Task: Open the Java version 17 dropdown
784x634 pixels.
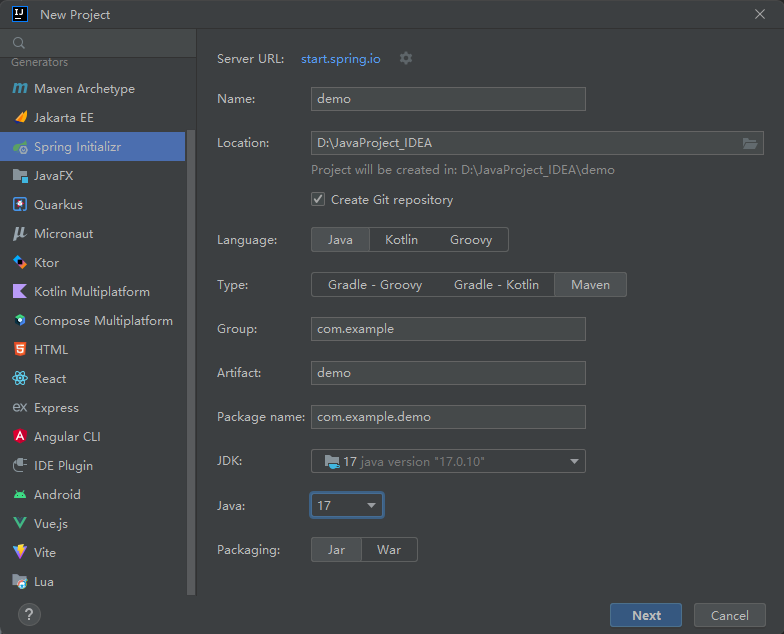Action: (346, 506)
